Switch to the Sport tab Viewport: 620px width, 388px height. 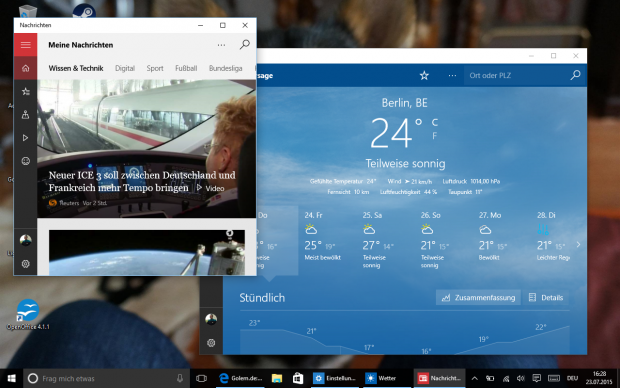[155, 68]
